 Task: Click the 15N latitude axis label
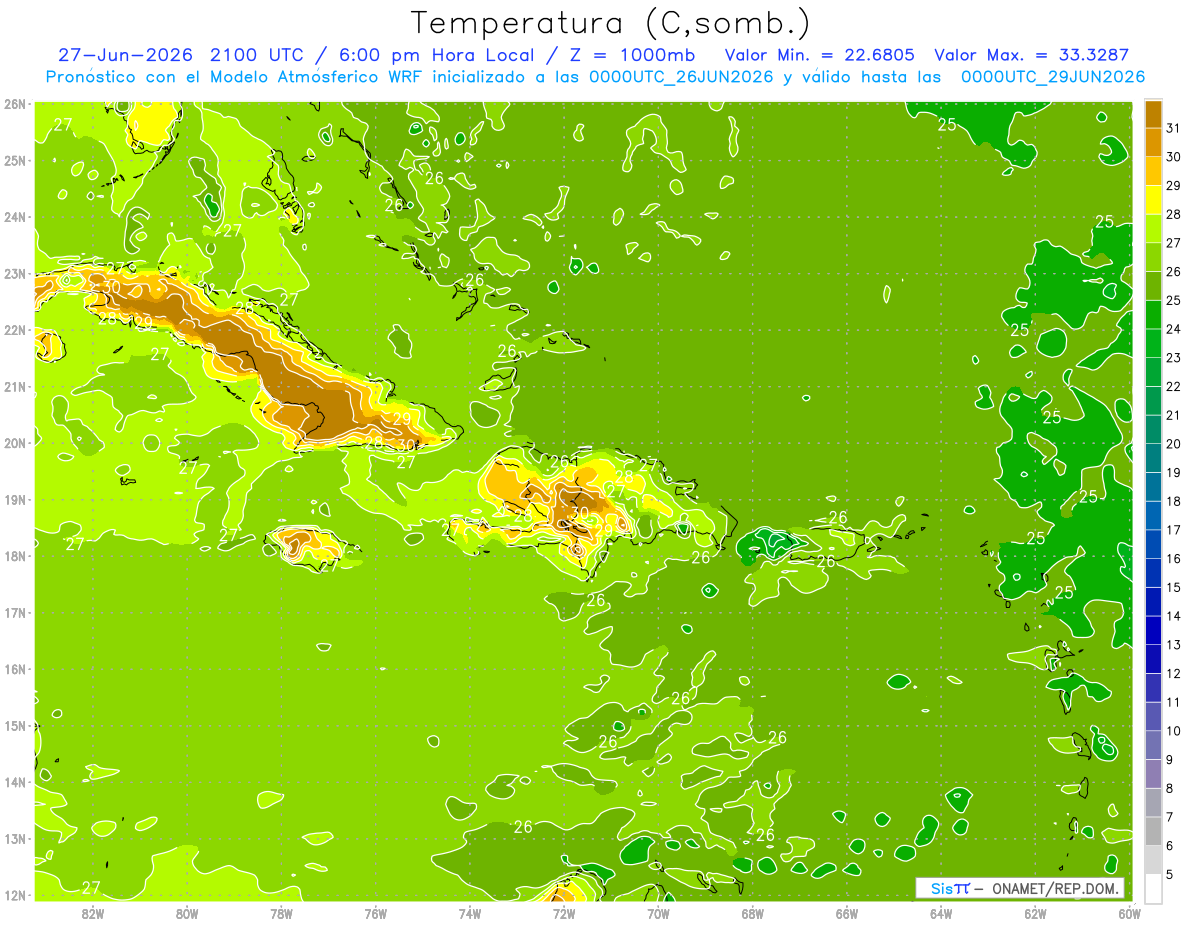point(15,725)
